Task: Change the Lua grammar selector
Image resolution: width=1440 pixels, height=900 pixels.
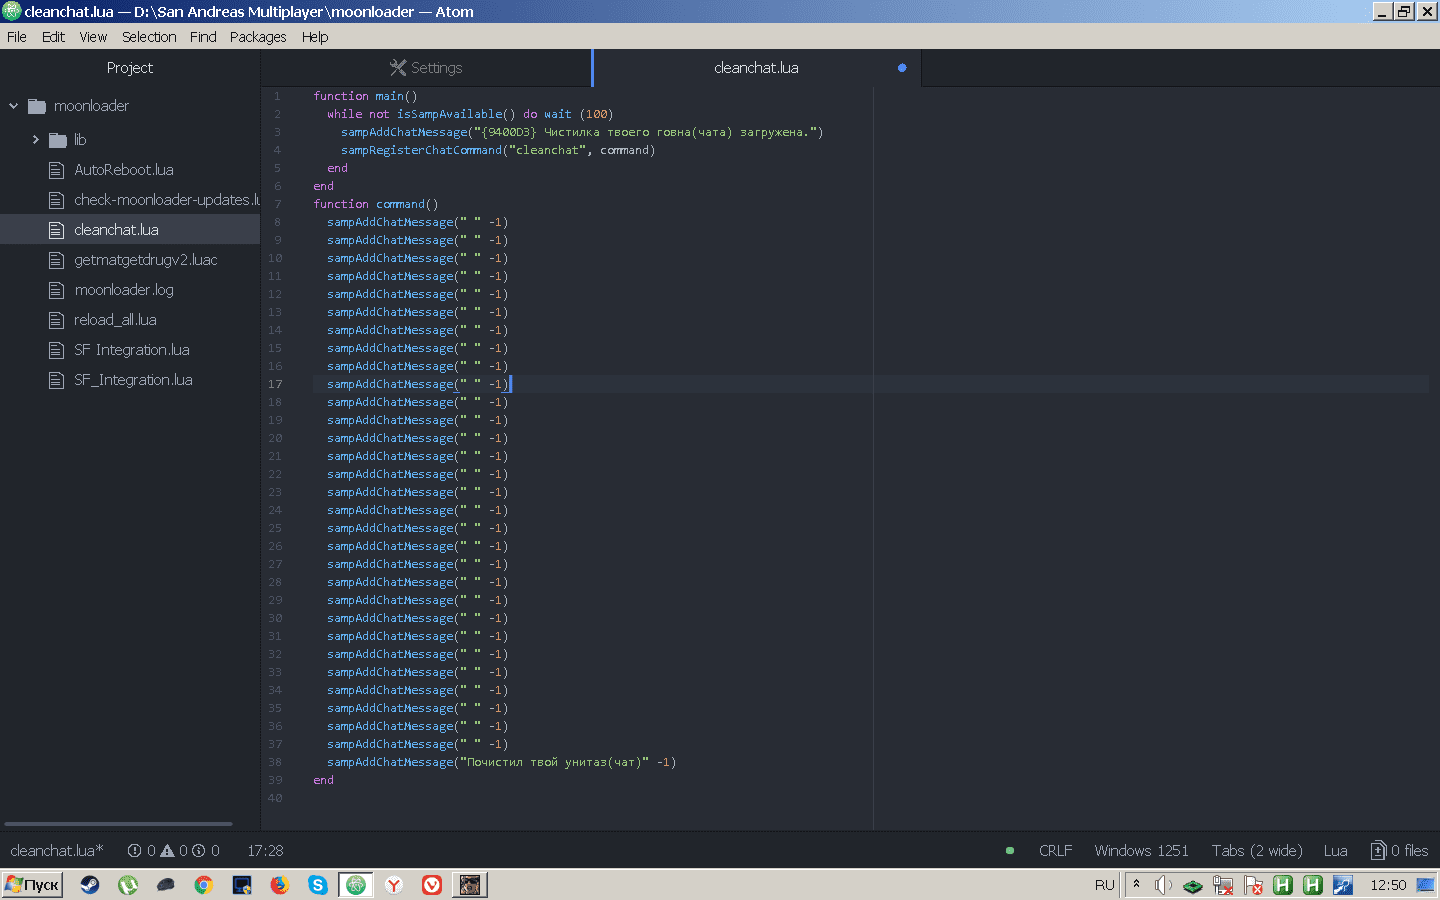Action: tap(1335, 851)
